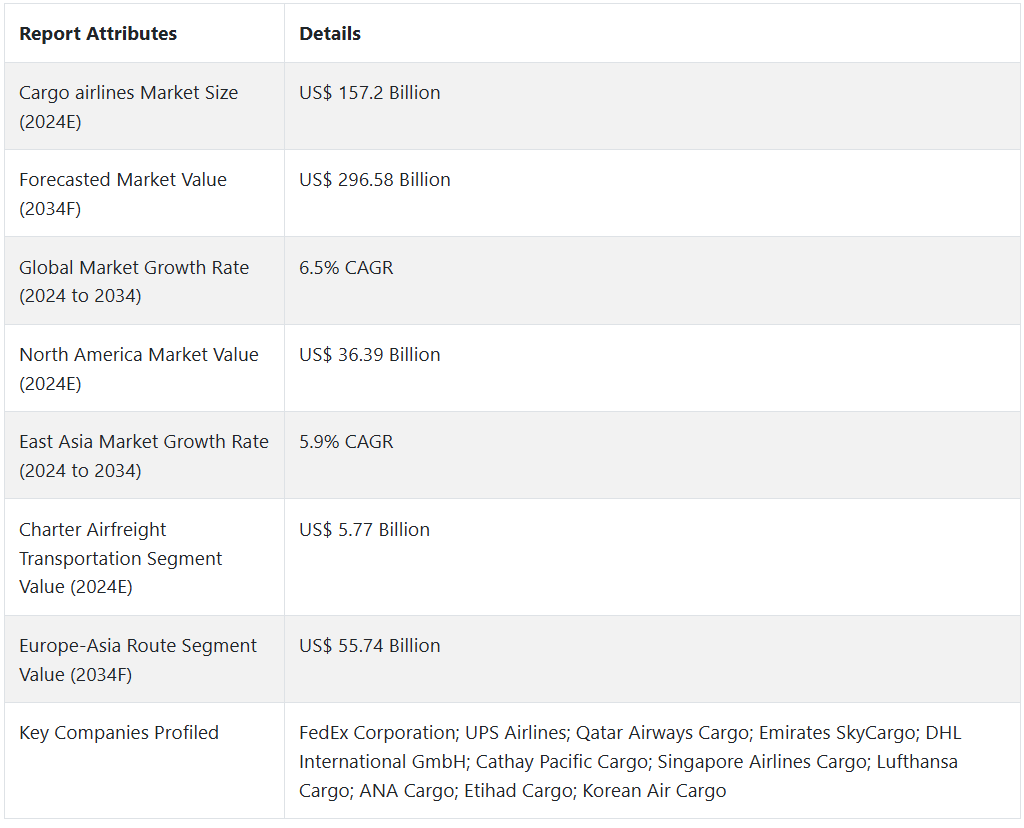Click the US$ 55.74 Billion value
The image size is (1024, 828).
click(370, 646)
